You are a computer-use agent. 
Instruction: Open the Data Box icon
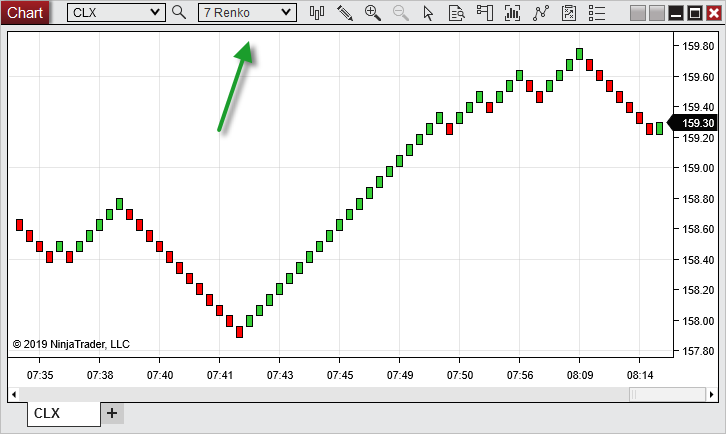(x=457, y=13)
